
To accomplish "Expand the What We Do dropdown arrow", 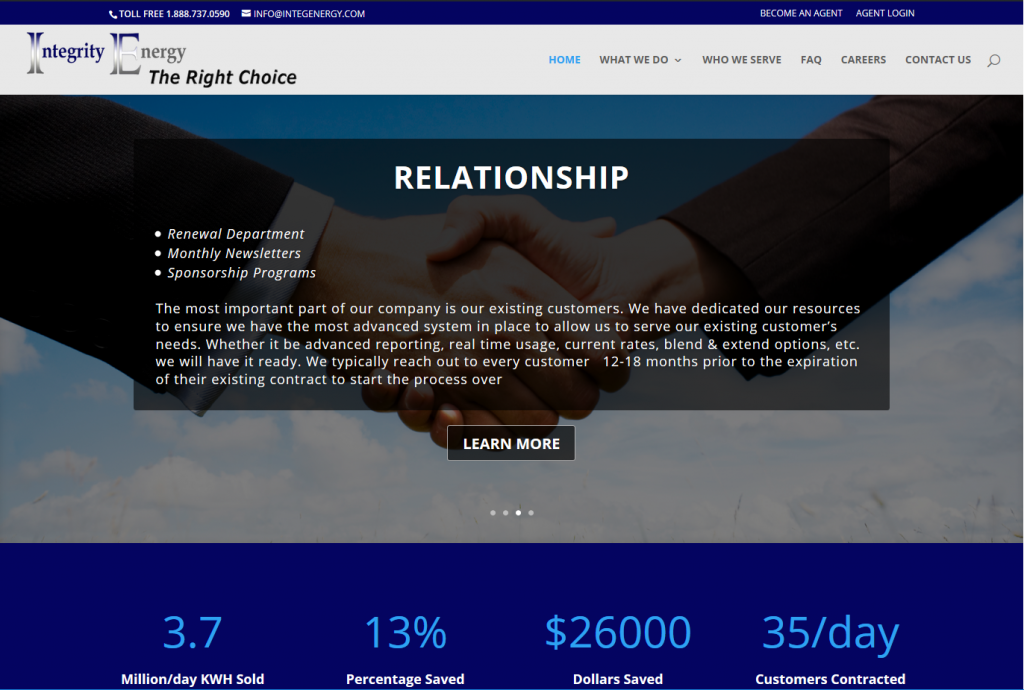I will (x=678, y=60).
